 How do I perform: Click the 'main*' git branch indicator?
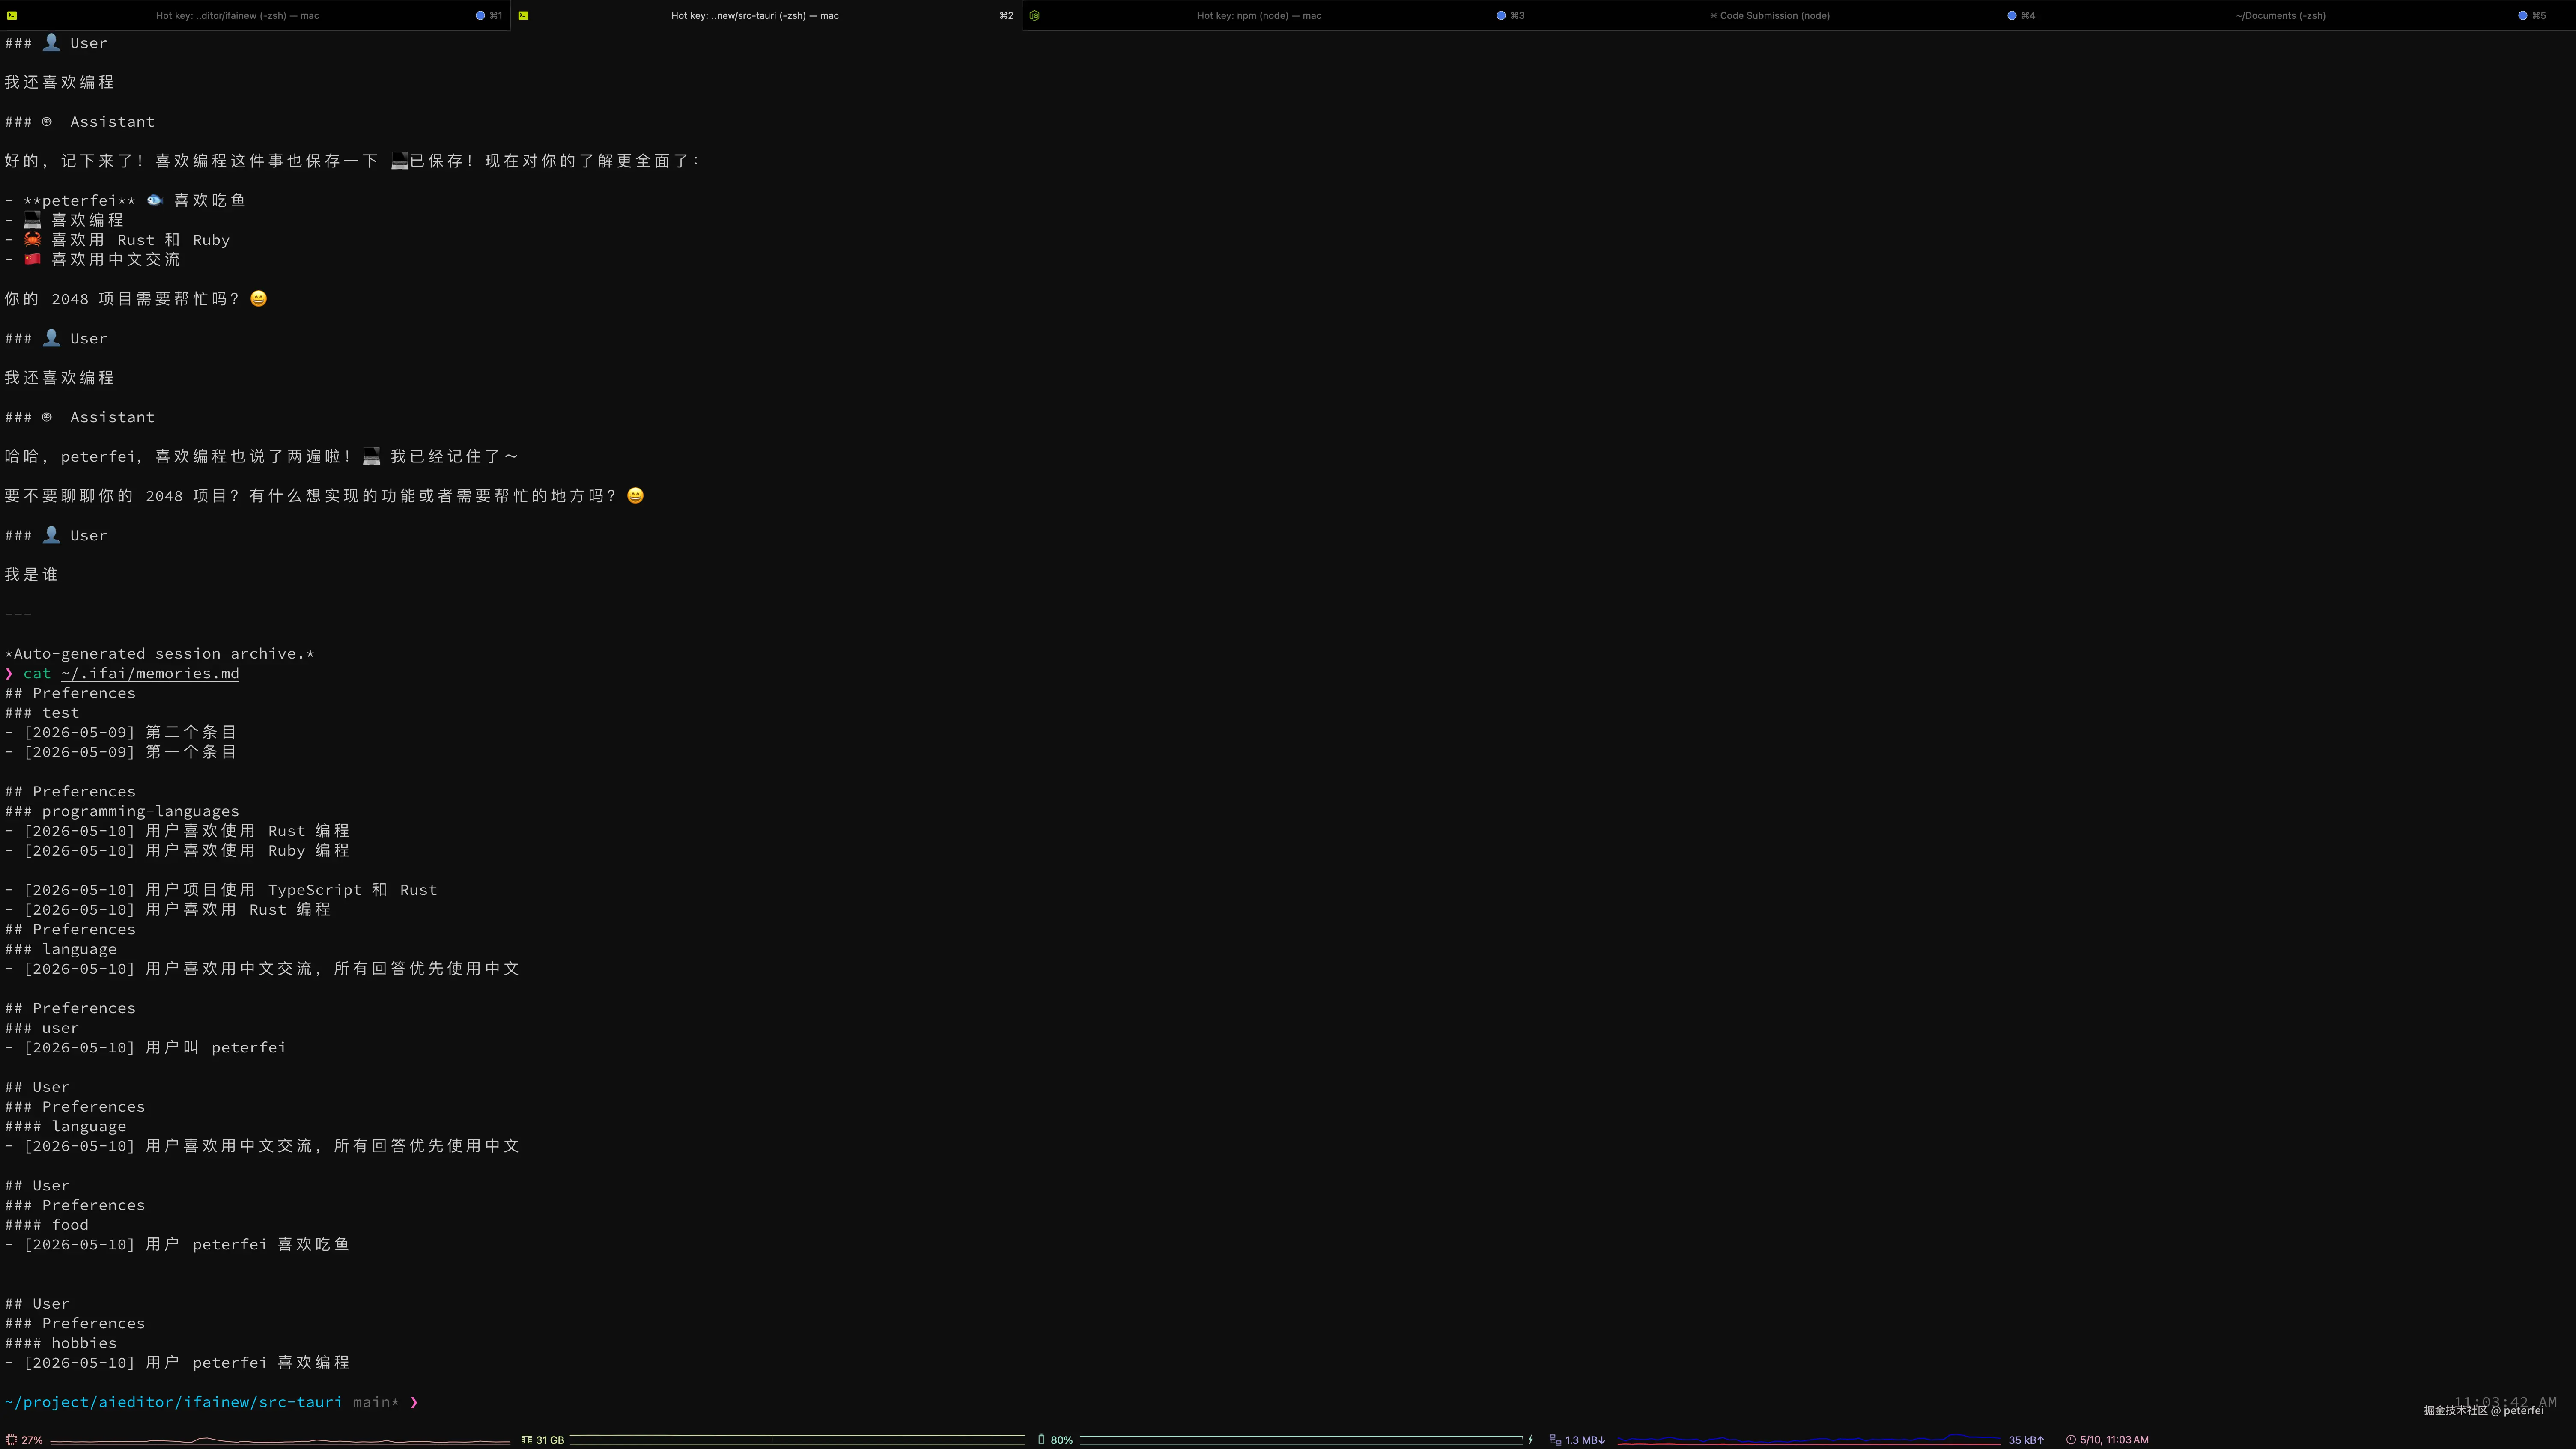point(376,1402)
